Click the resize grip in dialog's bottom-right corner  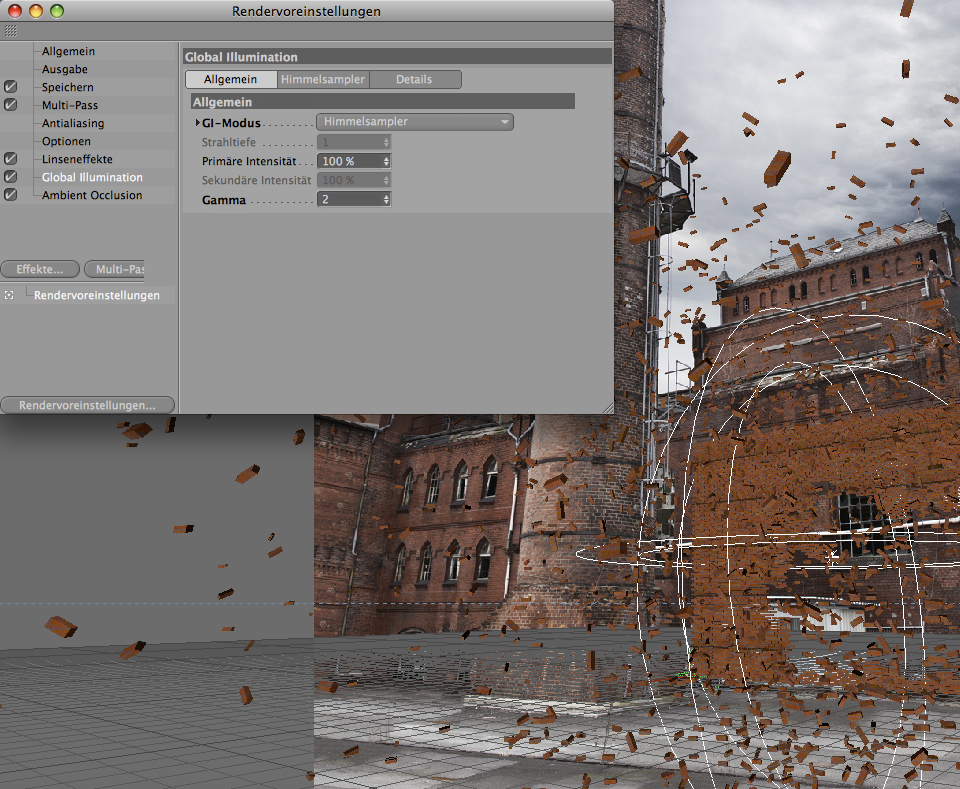[x=606, y=407]
